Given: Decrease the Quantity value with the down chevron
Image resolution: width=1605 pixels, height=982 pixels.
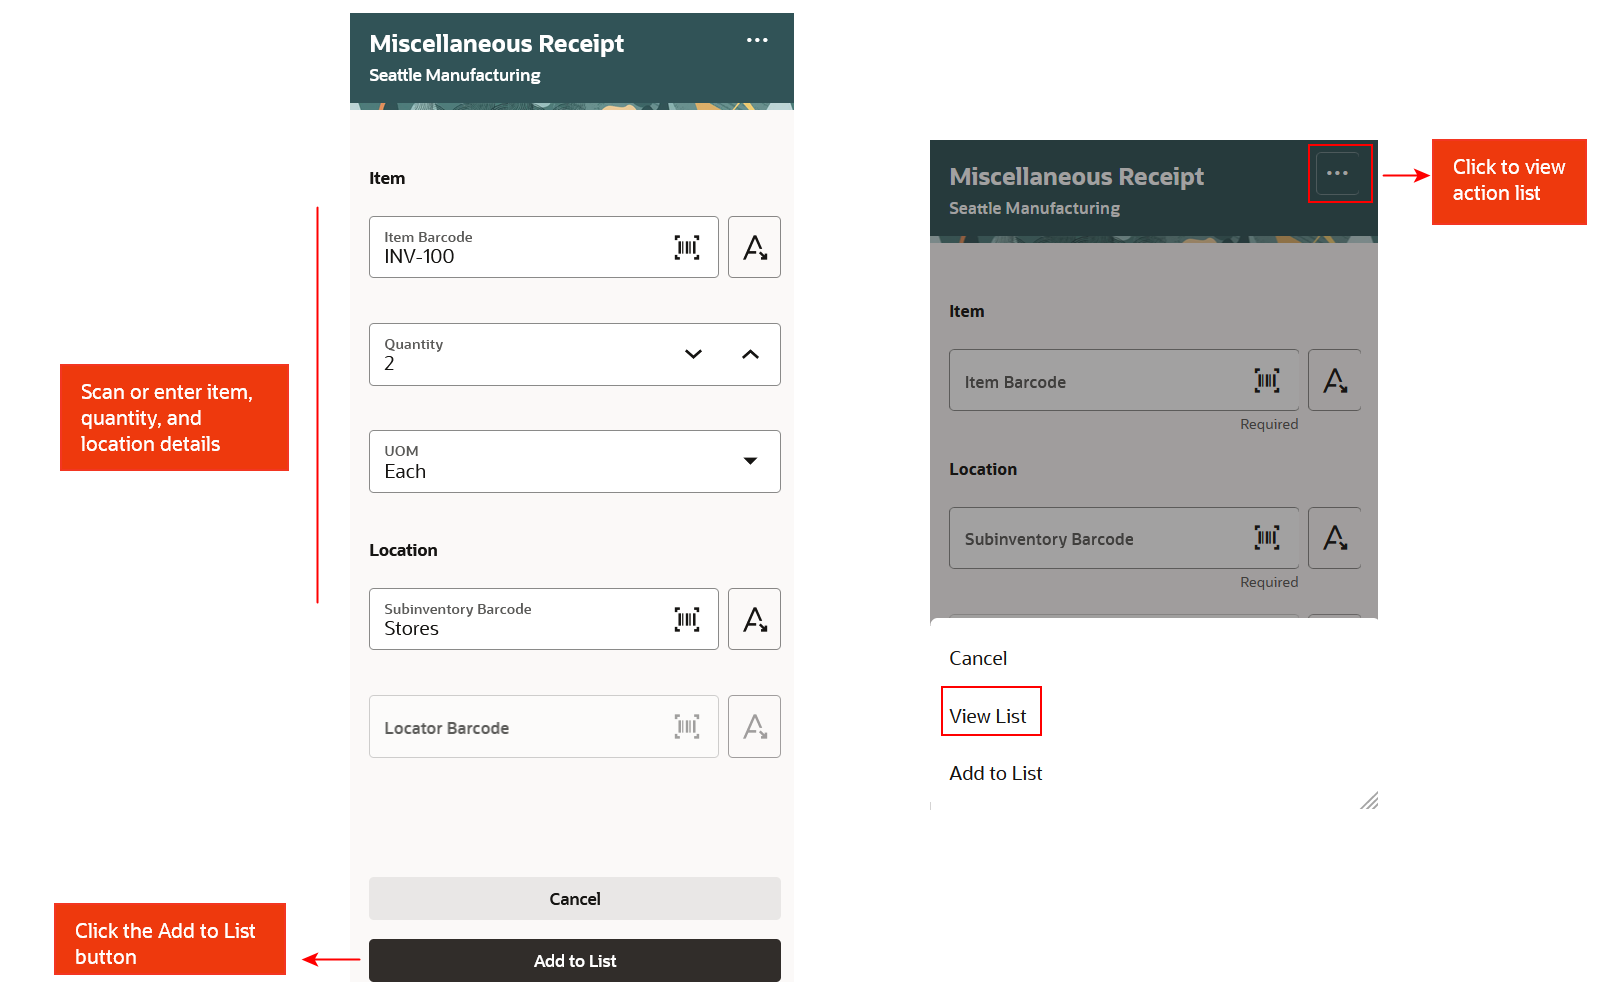Looking at the screenshot, I should point(693,354).
